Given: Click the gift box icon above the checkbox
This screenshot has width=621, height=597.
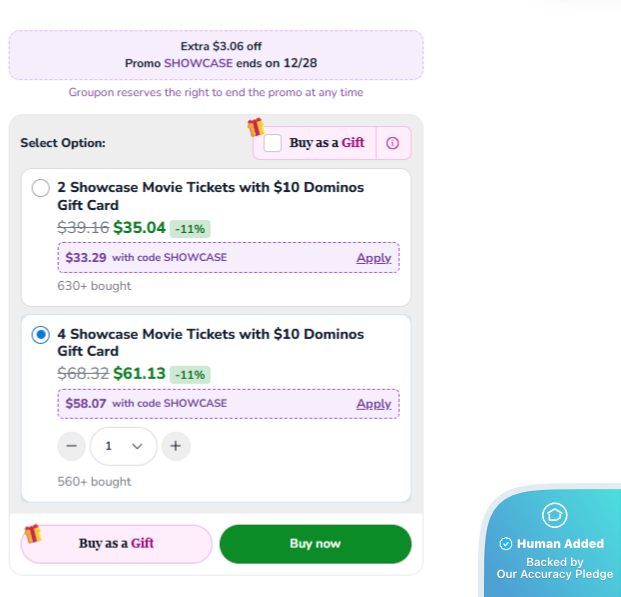Looking at the screenshot, I should click(x=256, y=127).
